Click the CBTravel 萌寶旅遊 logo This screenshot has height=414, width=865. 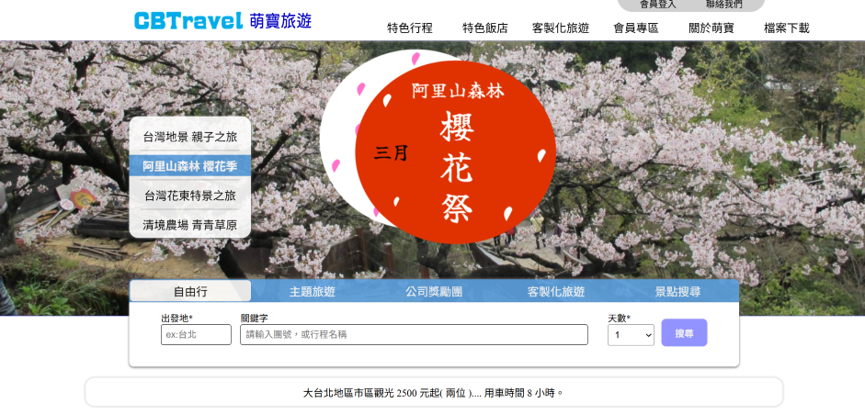point(223,21)
